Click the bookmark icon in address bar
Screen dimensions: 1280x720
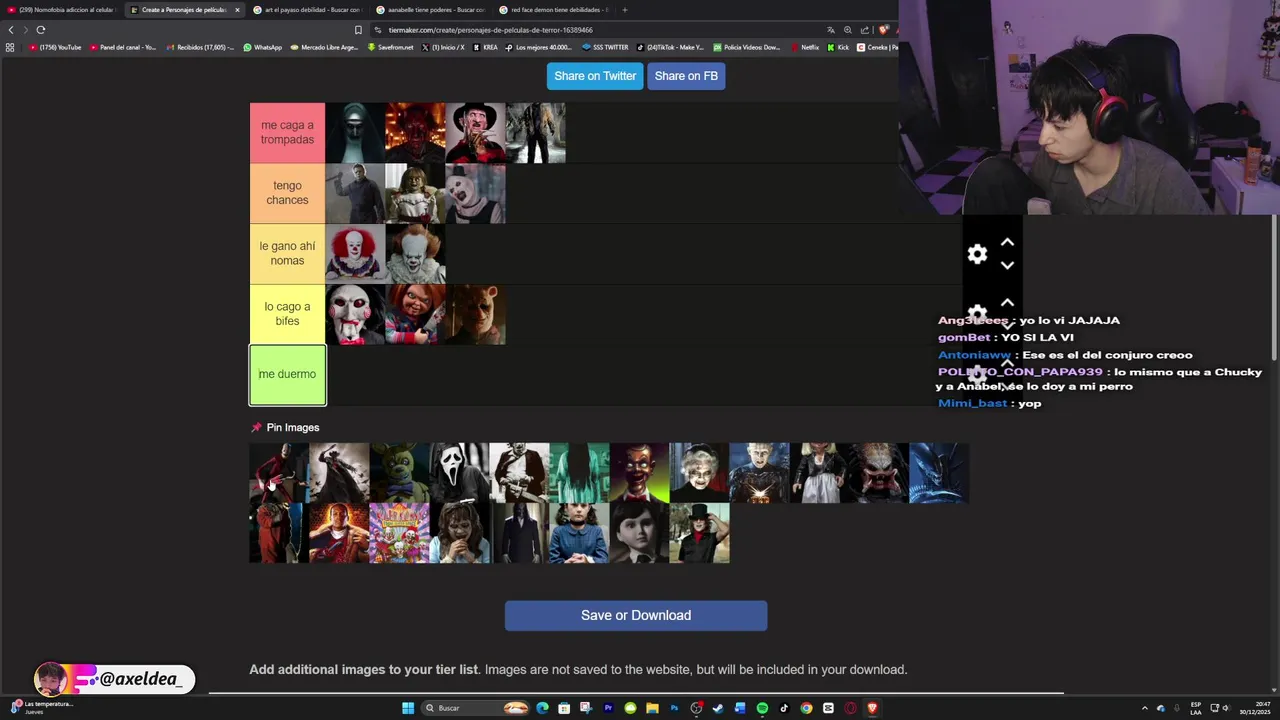pos(358,30)
